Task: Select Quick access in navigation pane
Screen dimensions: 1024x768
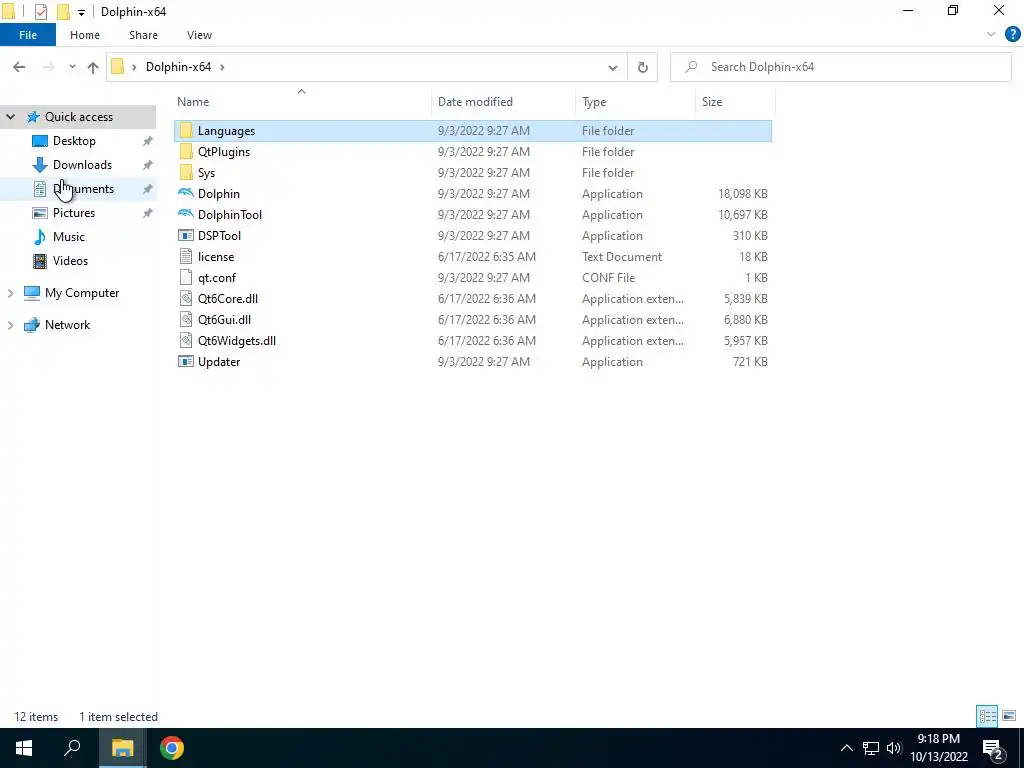Action: [78, 117]
